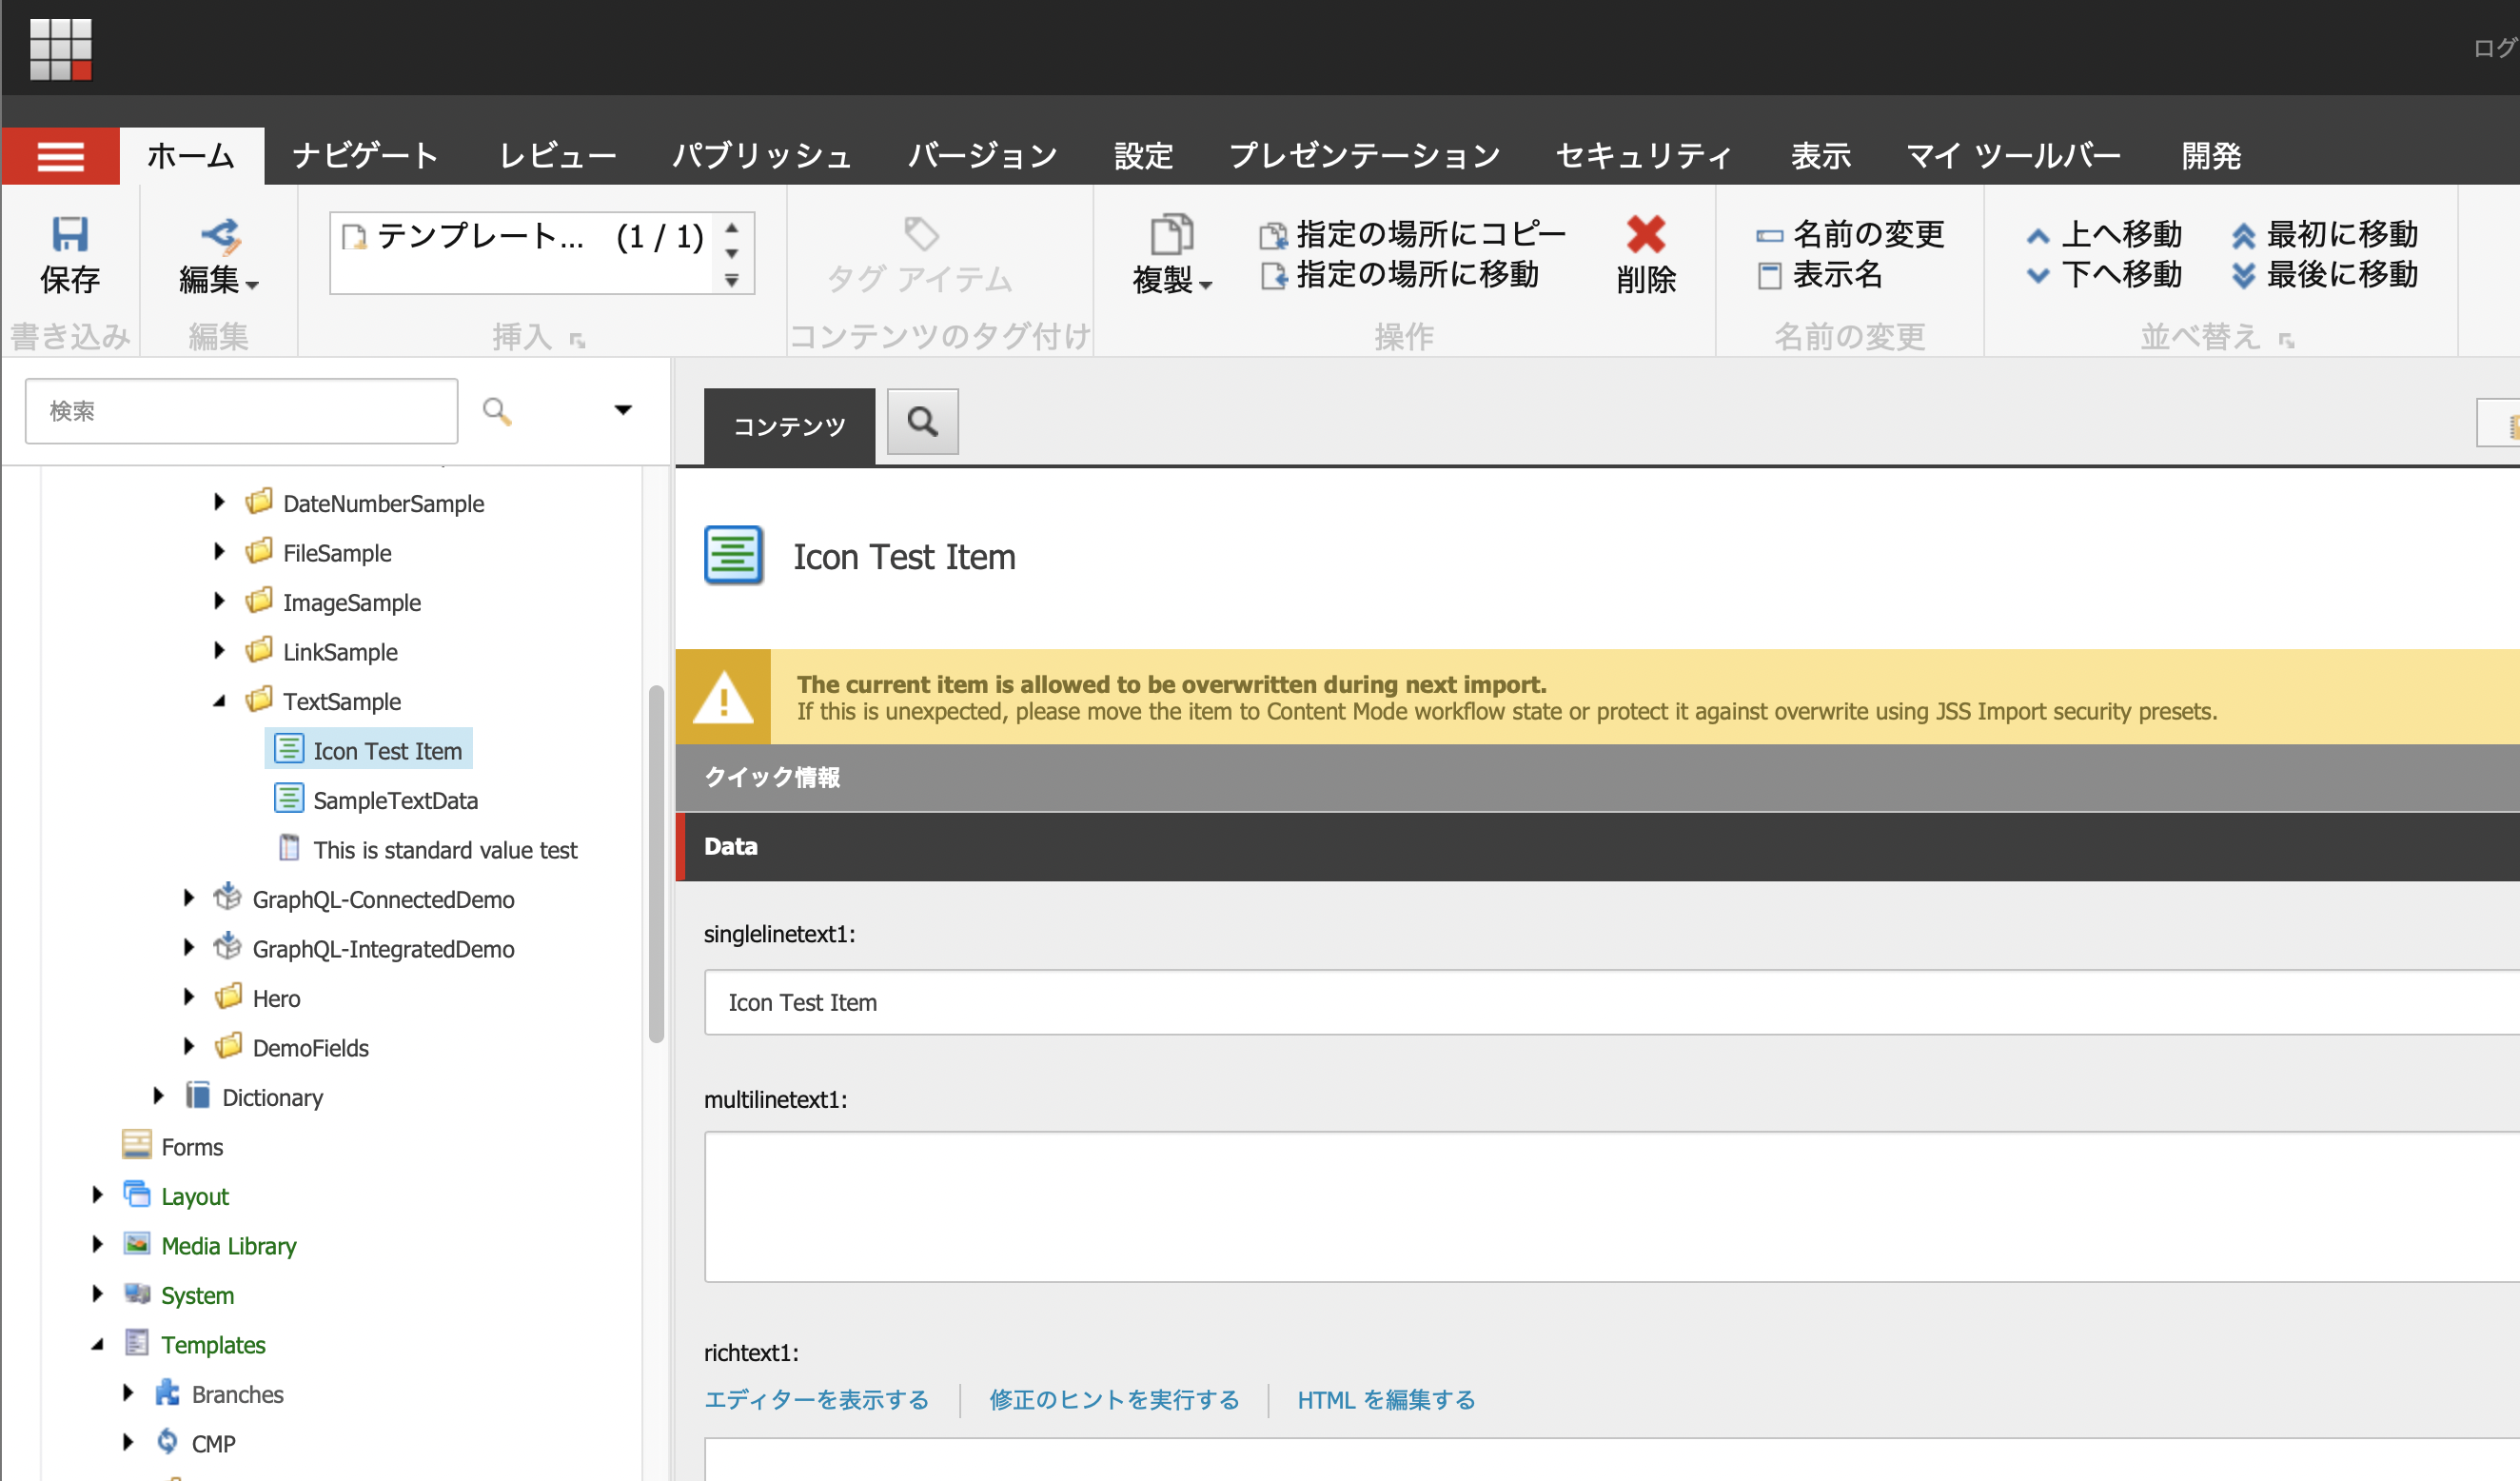This screenshot has height=1481, width=2520.
Task: Switch to the レビュー ribbon tab
Action: (x=557, y=156)
